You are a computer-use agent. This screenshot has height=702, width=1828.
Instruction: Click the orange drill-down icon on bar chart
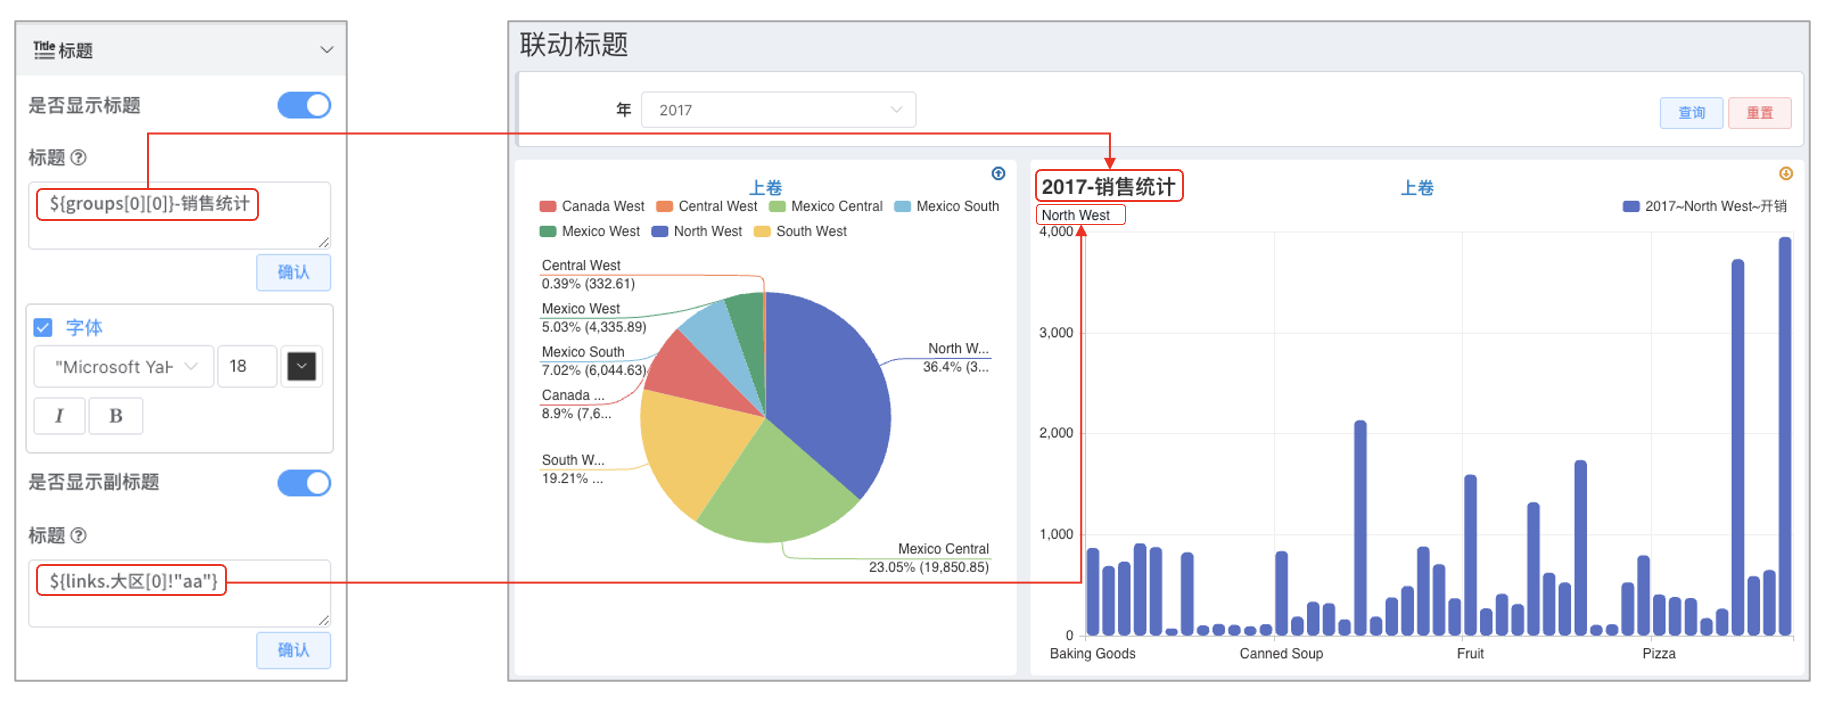[1786, 174]
